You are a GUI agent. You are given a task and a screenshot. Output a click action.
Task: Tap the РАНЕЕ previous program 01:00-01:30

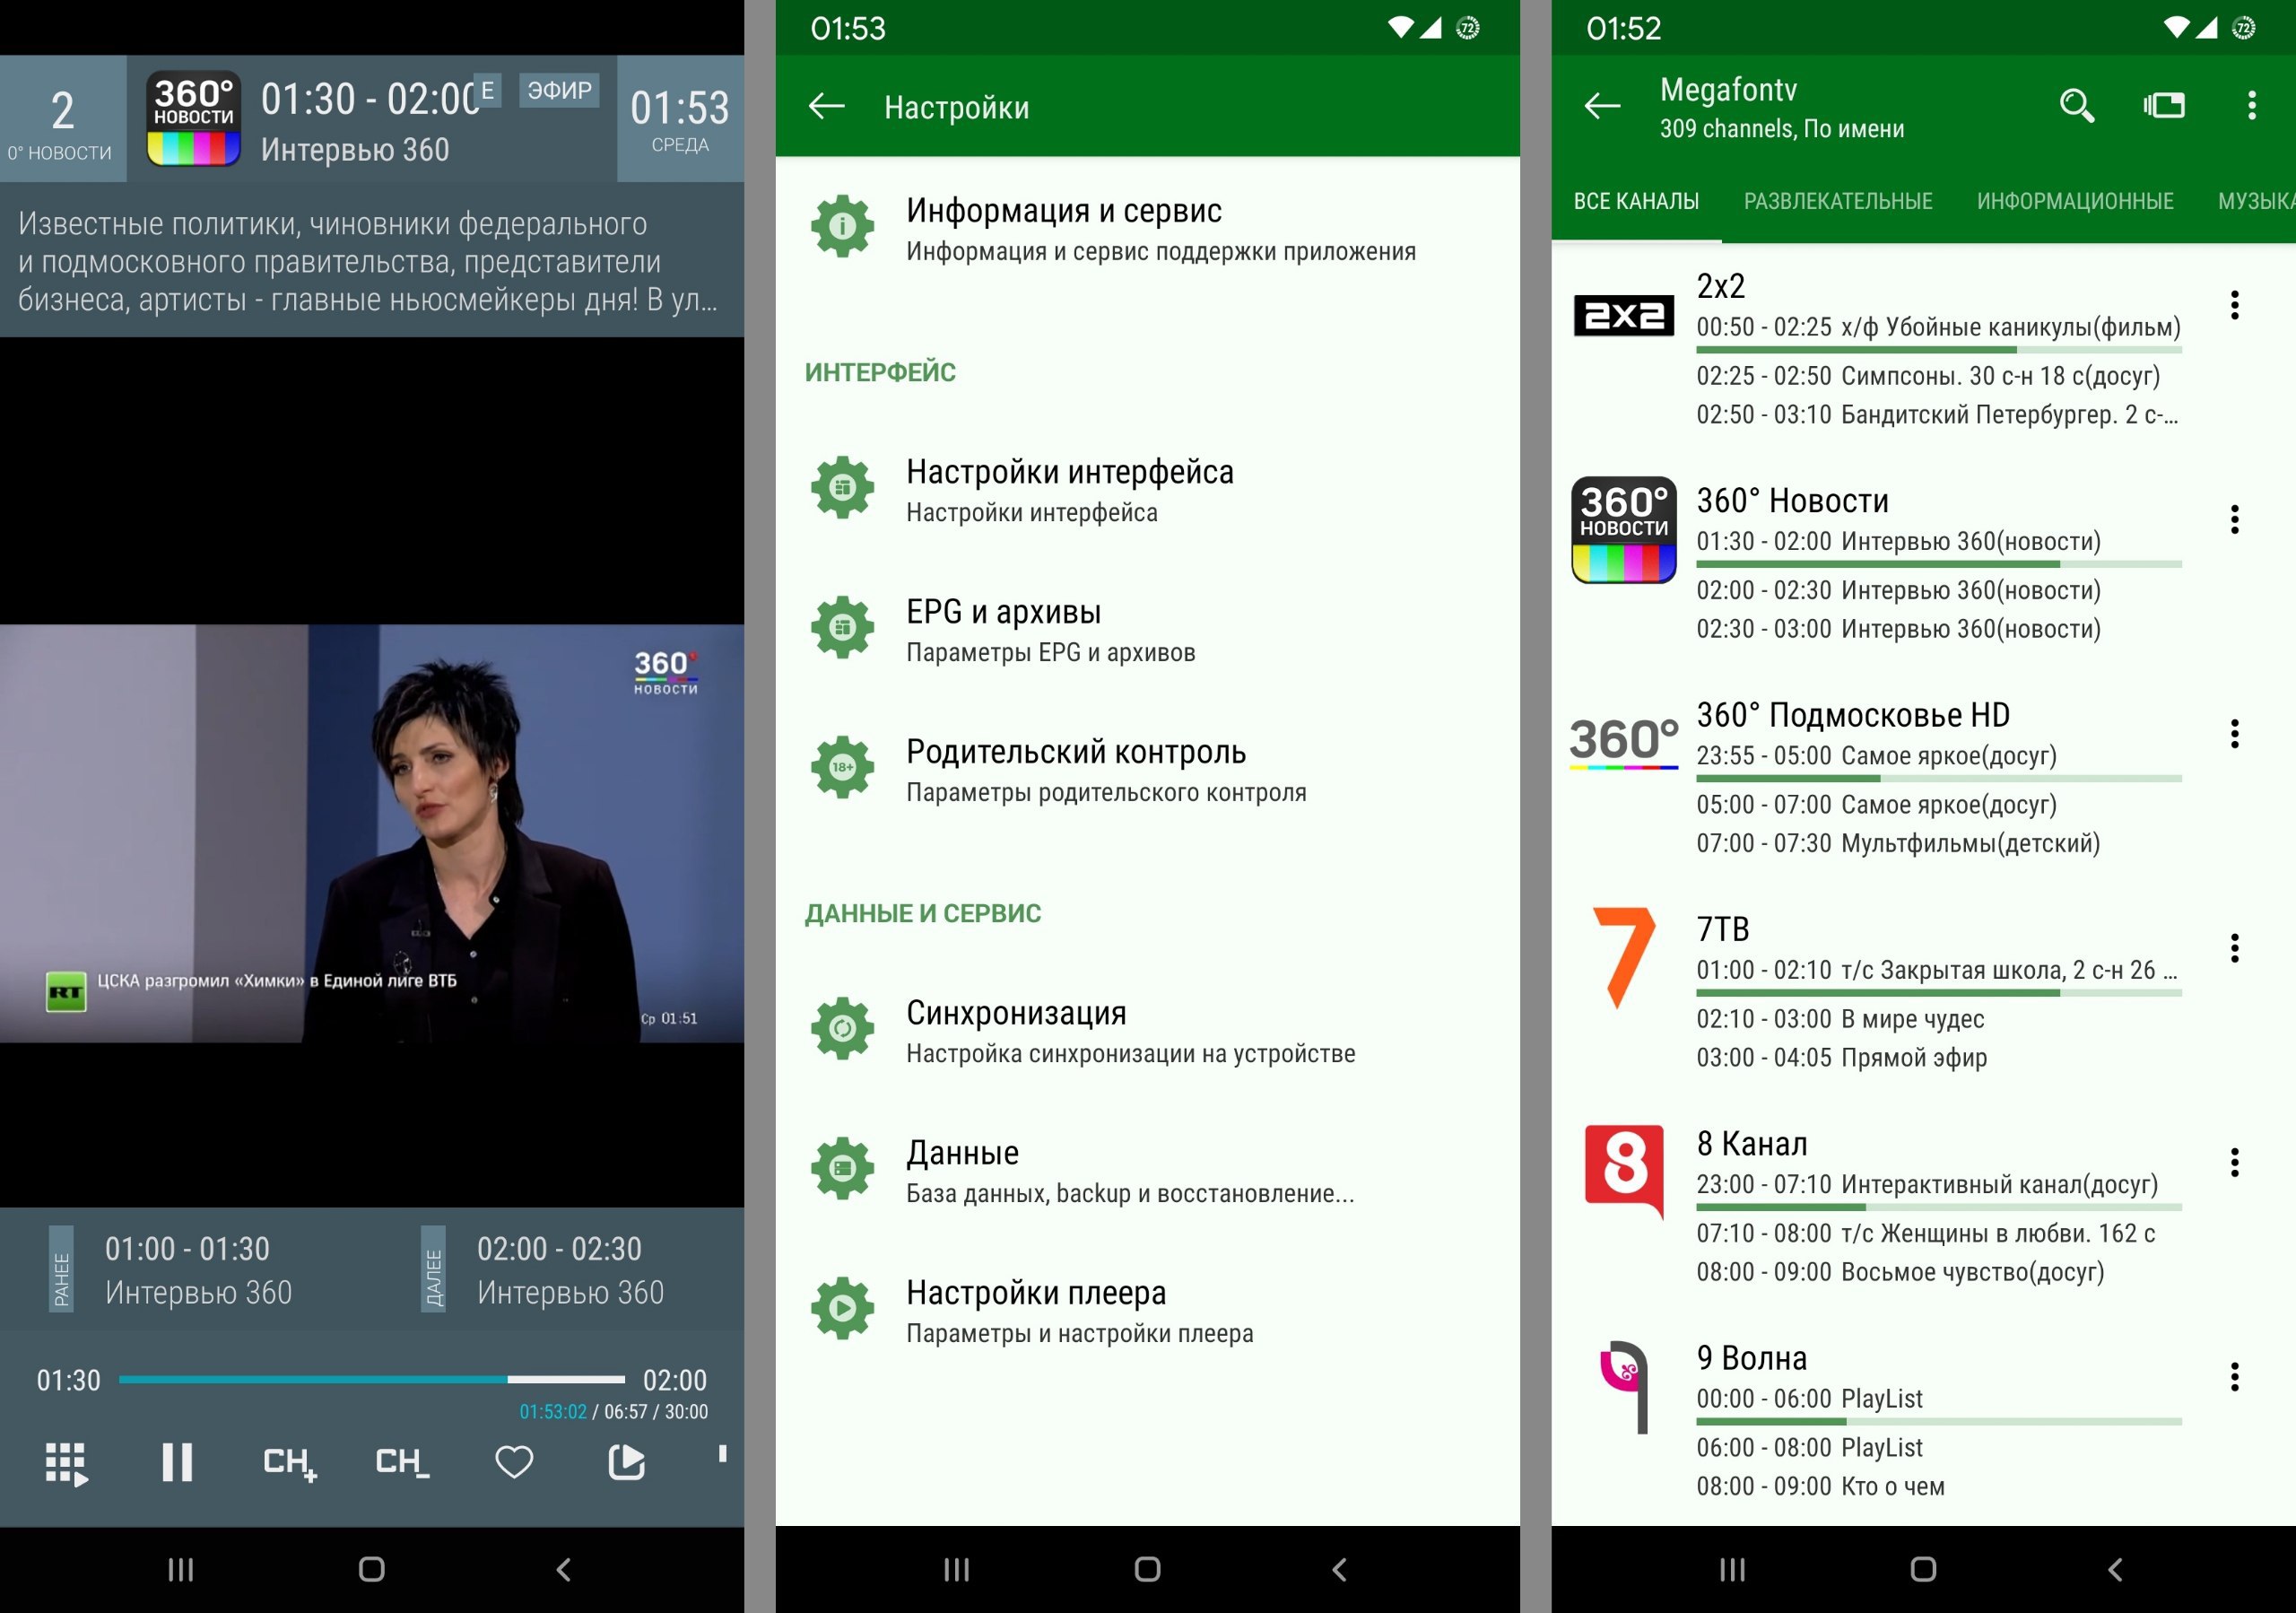tap(190, 1269)
